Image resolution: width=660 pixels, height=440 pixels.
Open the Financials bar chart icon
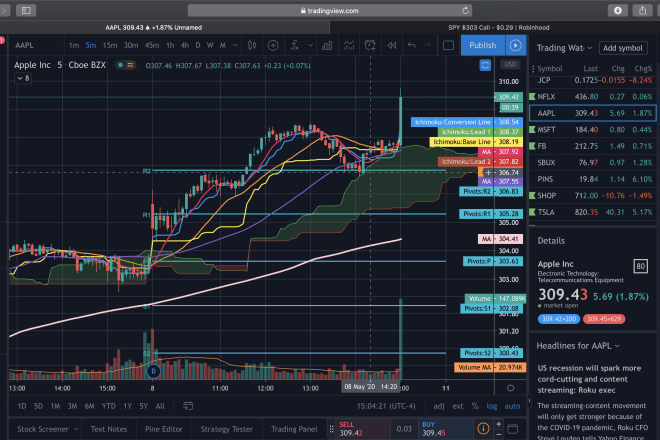pos(327,45)
